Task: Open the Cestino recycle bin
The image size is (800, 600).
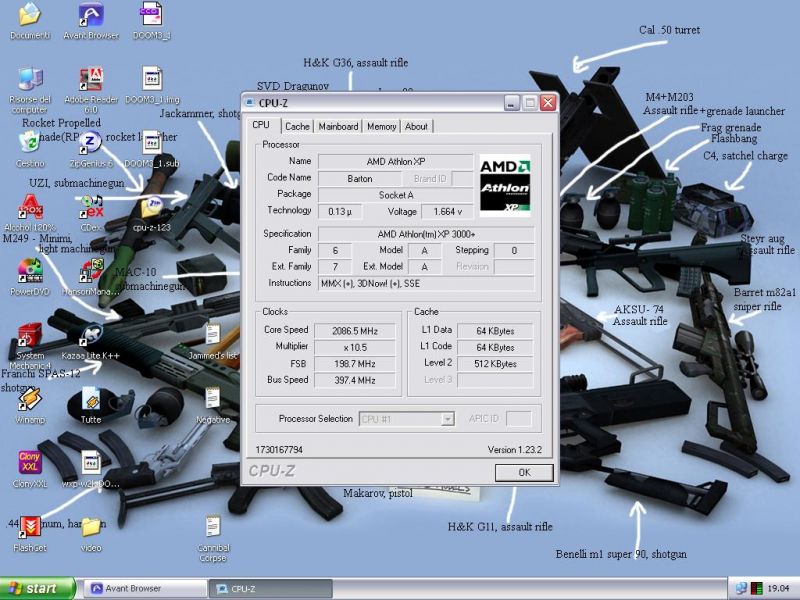Action: click(30, 143)
